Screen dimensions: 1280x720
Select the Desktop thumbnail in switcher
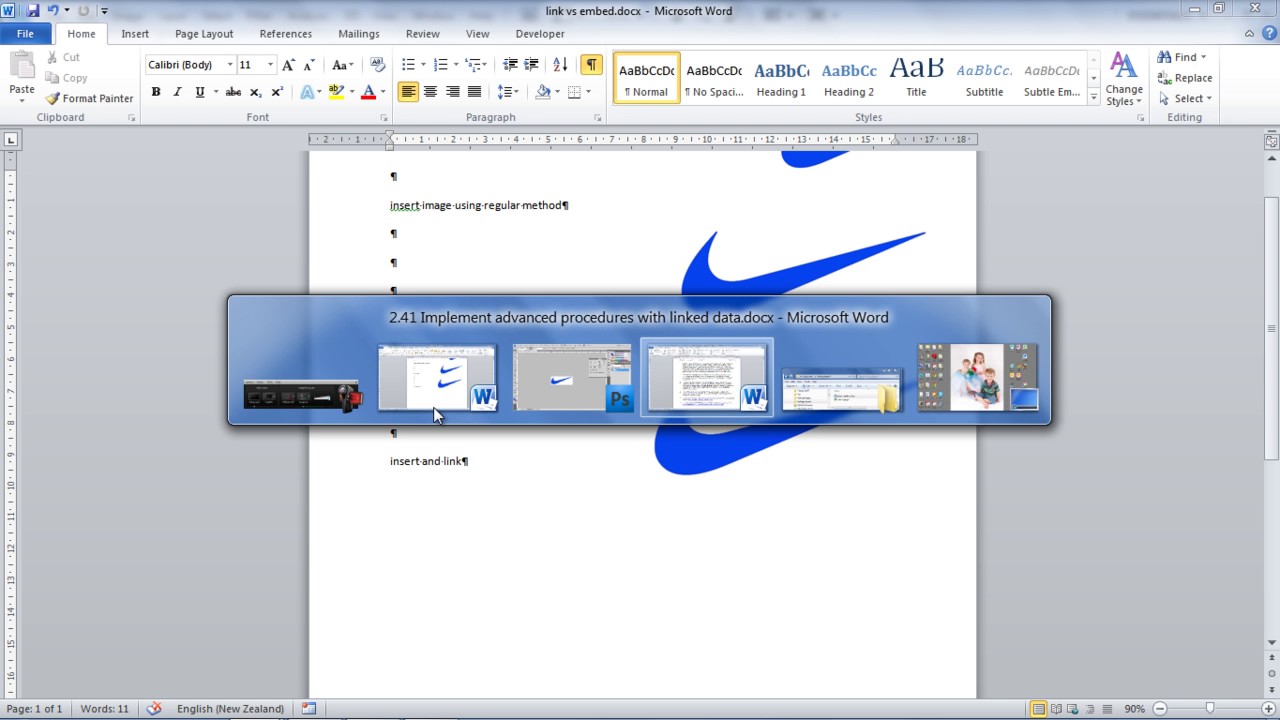pos(977,378)
